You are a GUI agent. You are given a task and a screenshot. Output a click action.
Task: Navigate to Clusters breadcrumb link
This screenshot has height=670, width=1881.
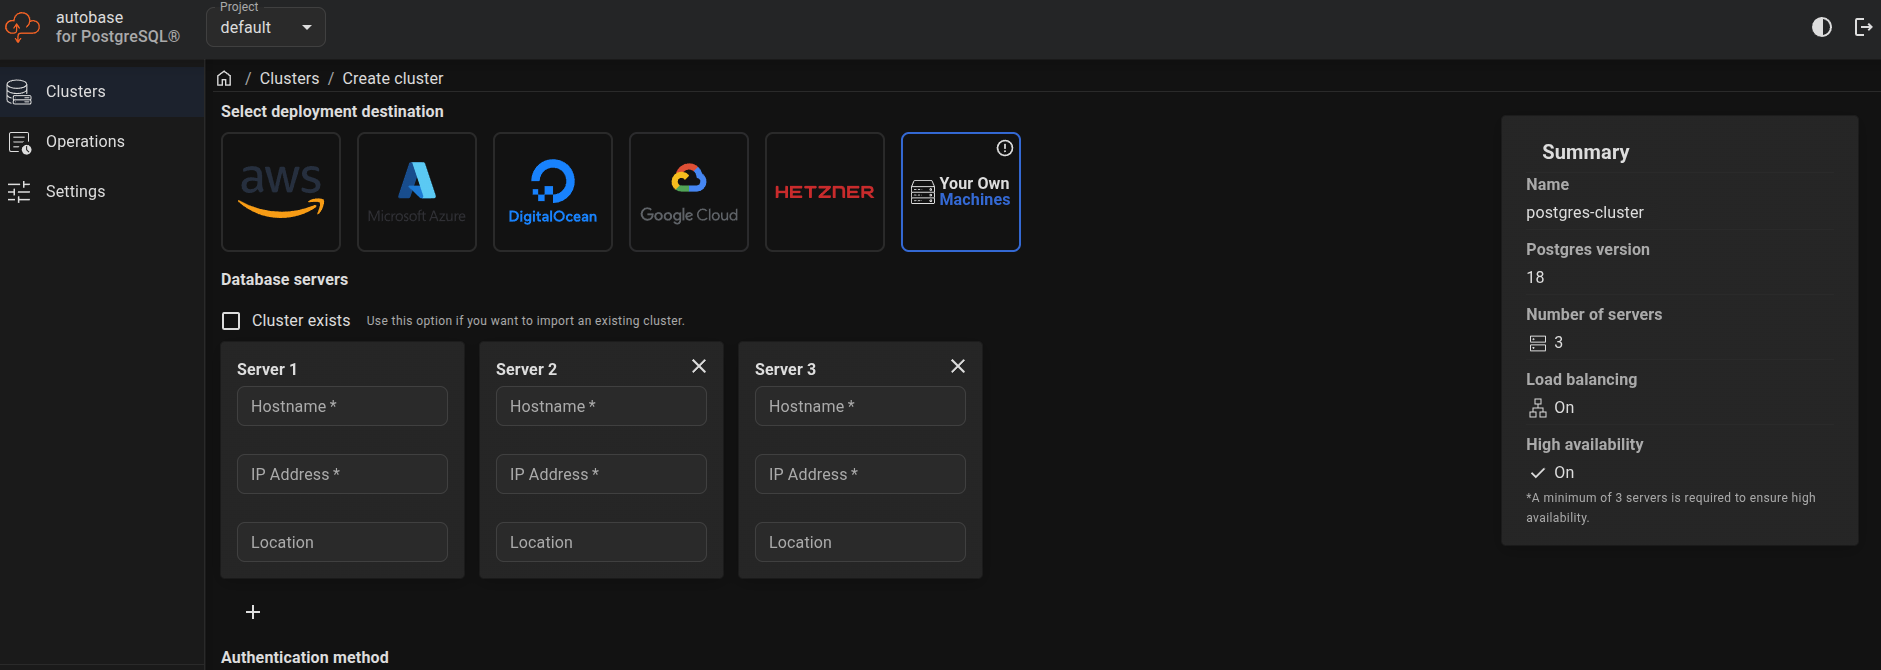(x=289, y=78)
